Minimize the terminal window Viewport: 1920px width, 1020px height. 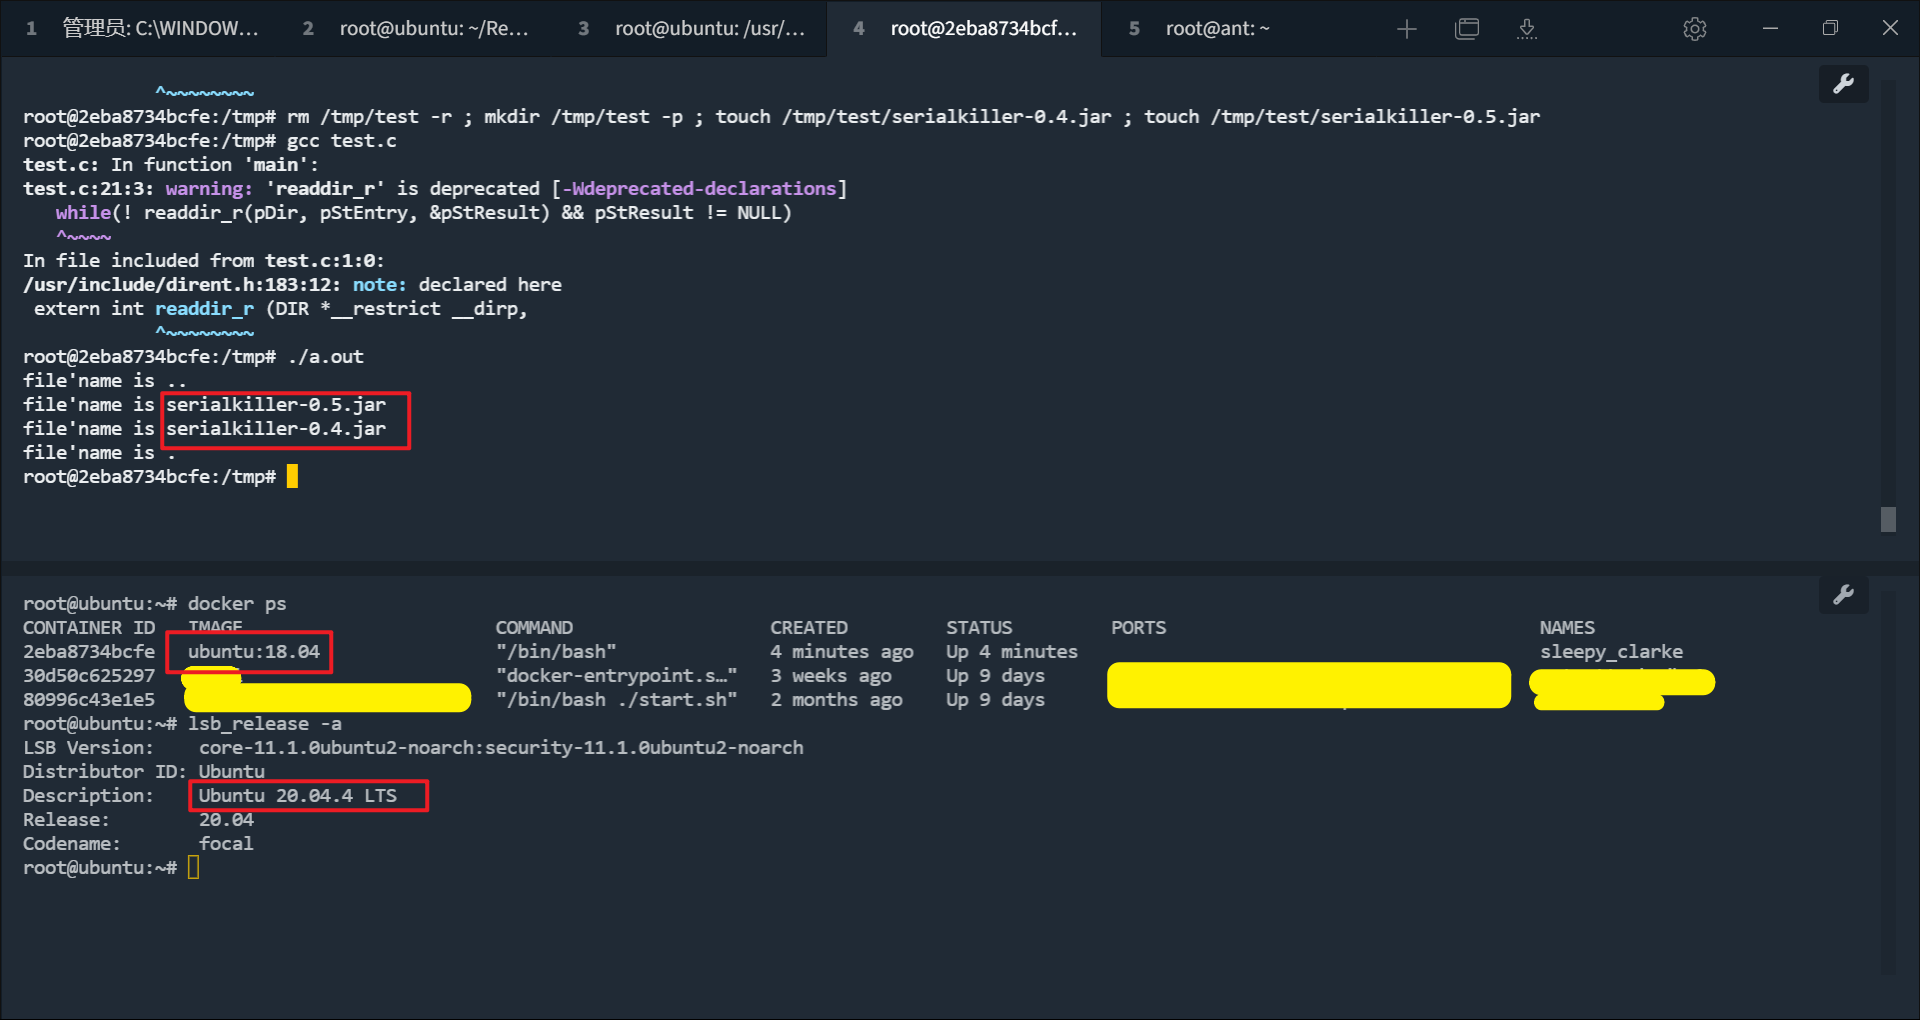coord(1770,28)
